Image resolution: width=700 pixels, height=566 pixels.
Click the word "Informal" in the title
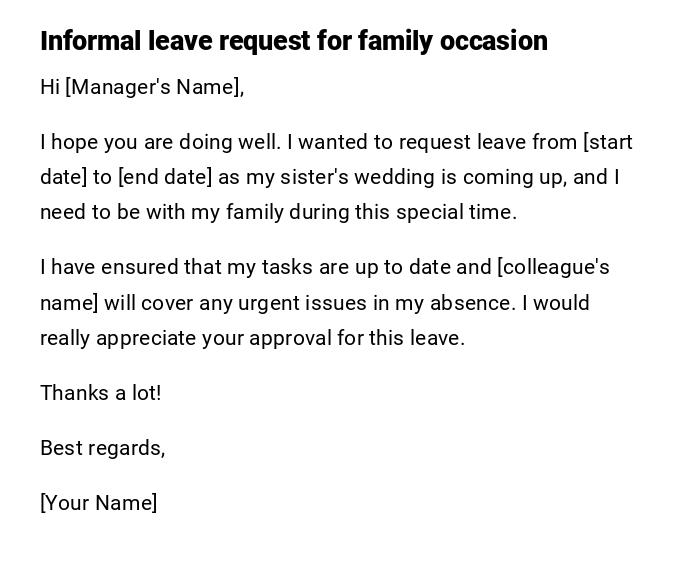[x=91, y=41]
